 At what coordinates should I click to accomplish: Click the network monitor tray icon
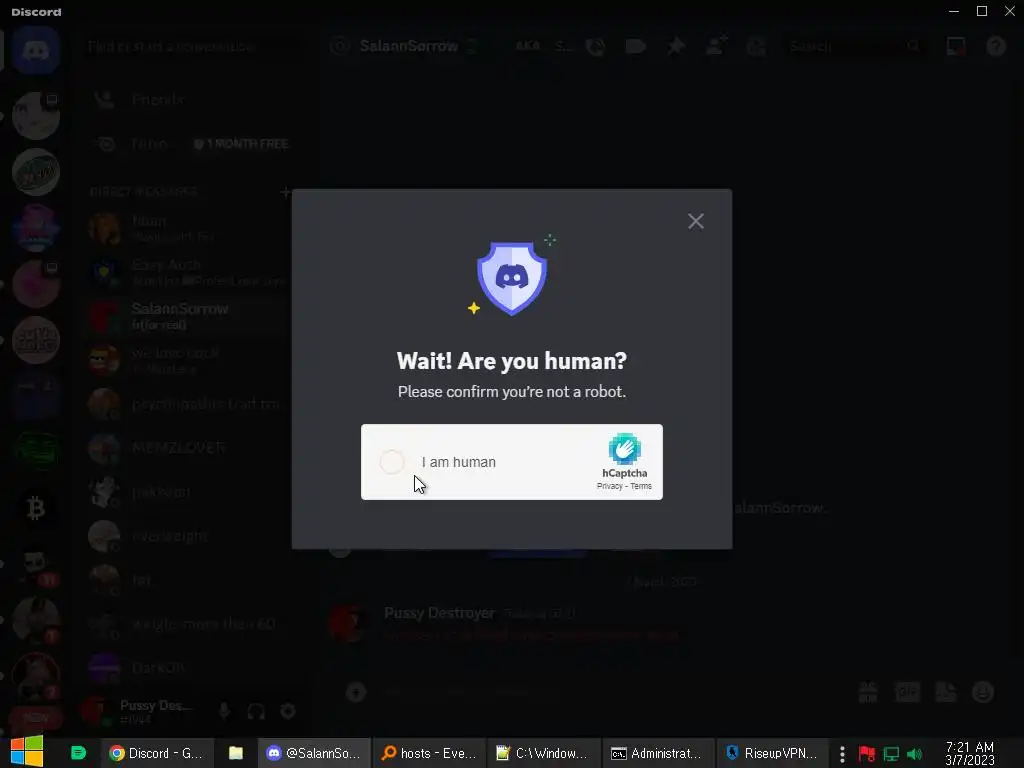tap(891, 754)
